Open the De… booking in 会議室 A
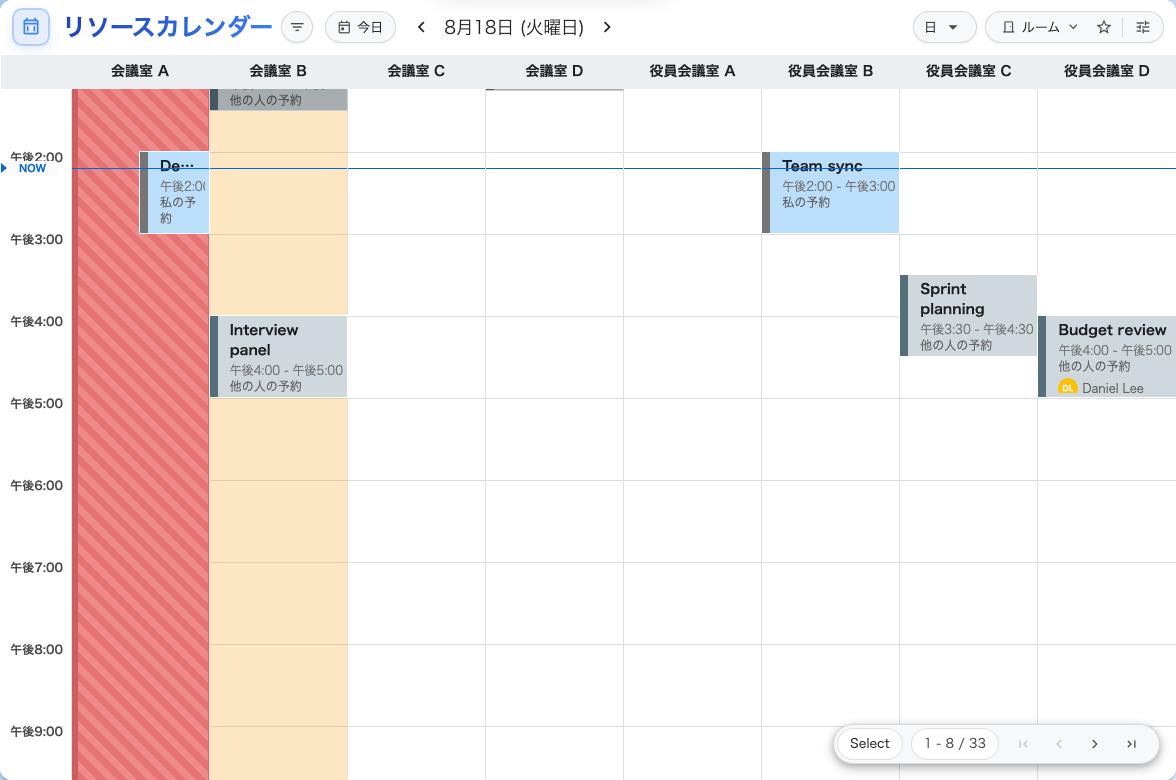This screenshot has width=1176, height=780. [x=174, y=193]
